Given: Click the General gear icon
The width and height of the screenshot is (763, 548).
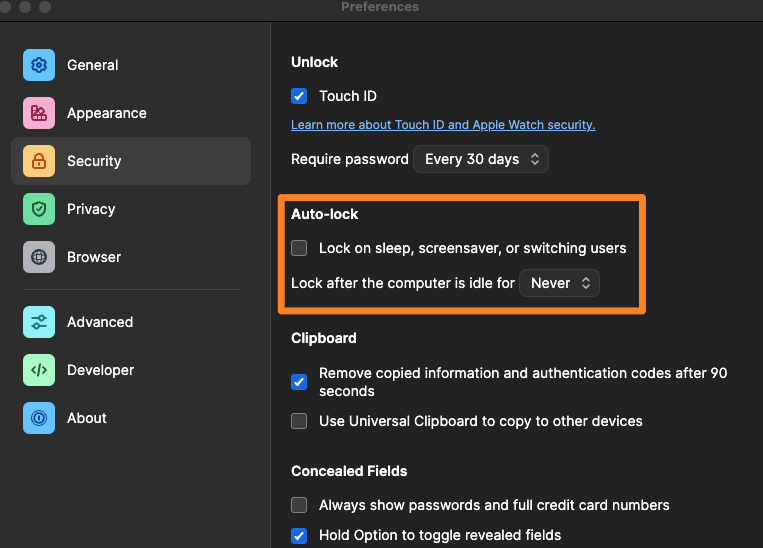Looking at the screenshot, I should [x=39, y=65].
